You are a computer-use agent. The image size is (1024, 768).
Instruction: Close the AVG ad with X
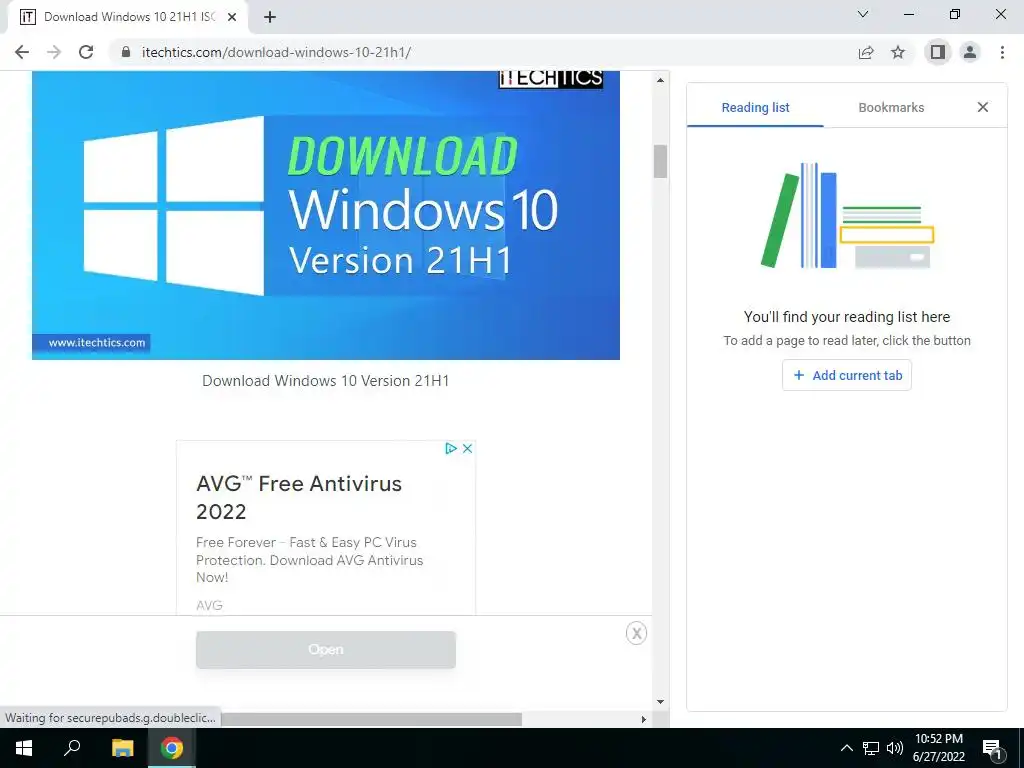(468, 449)
